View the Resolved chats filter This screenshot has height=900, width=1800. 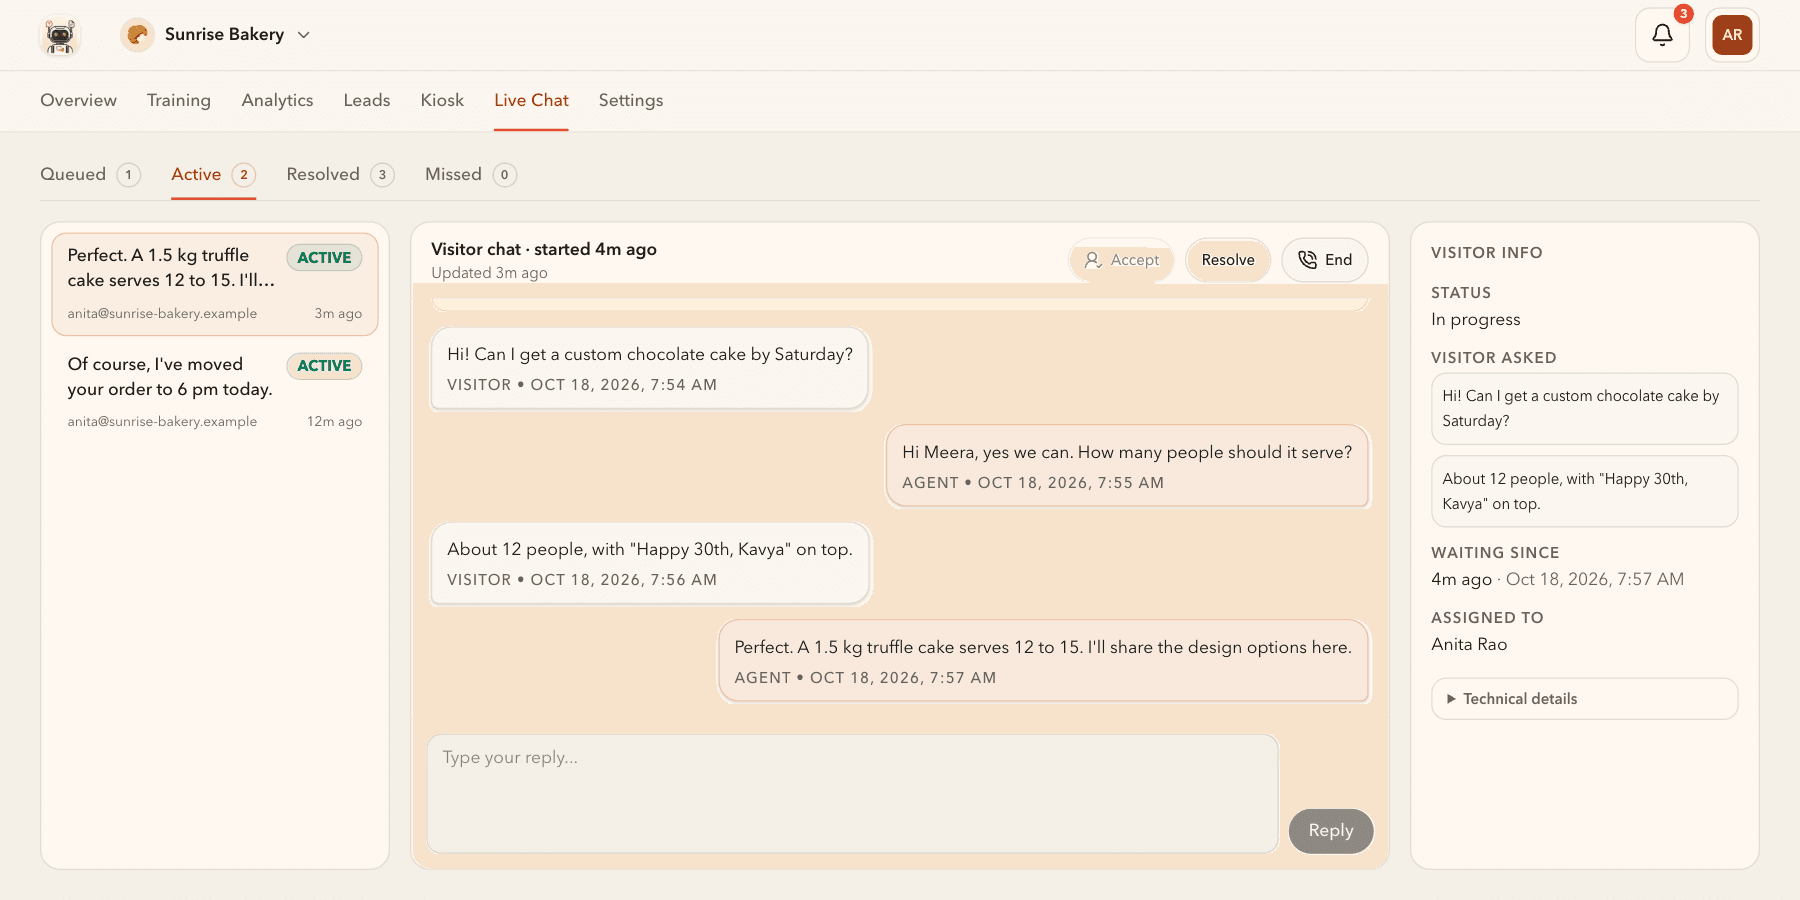(x=340, y=174)
